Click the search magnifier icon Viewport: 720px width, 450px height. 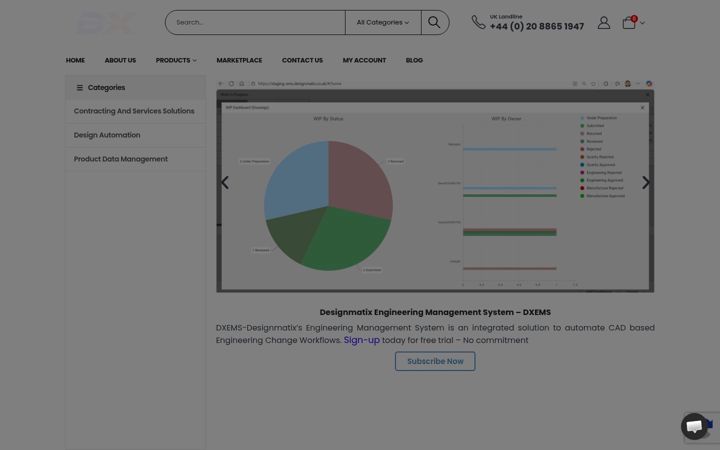click(434, 22)
